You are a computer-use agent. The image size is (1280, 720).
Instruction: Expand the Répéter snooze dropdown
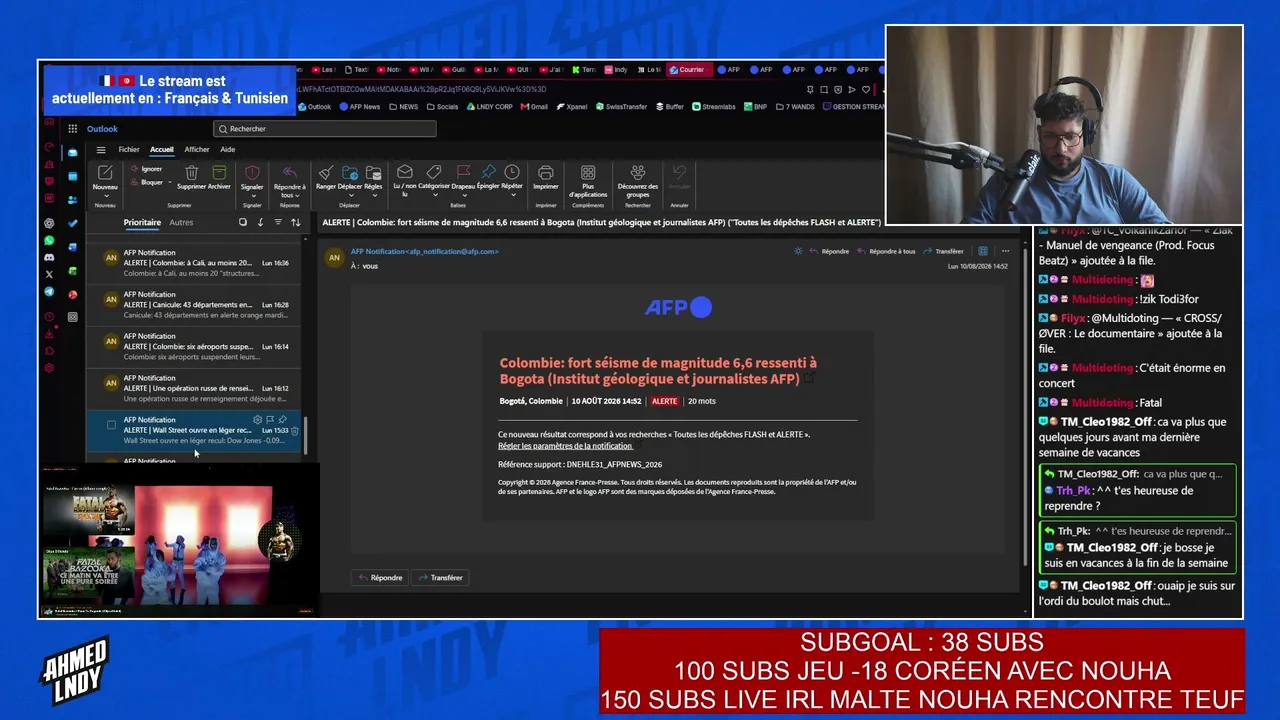click(x=512, y=196)
